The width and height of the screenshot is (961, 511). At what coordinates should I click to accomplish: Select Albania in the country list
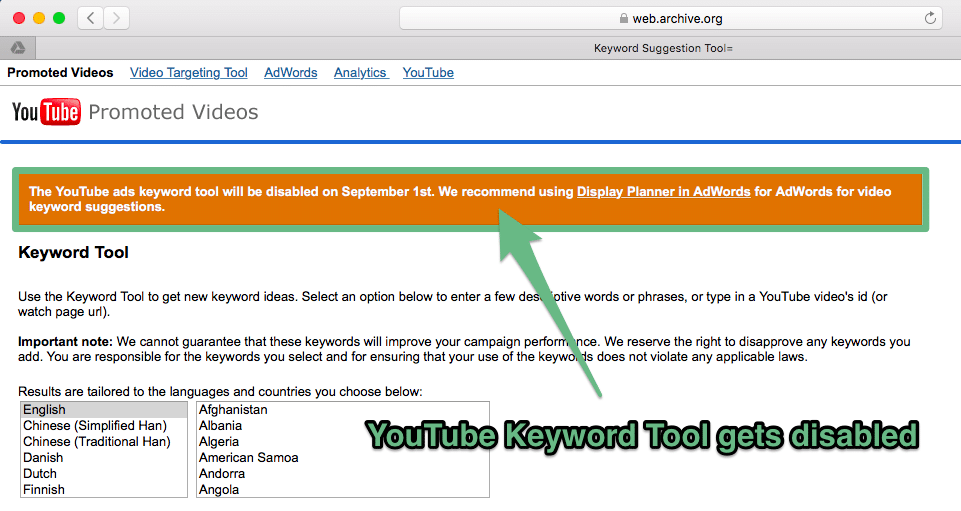tap(343, 425)
